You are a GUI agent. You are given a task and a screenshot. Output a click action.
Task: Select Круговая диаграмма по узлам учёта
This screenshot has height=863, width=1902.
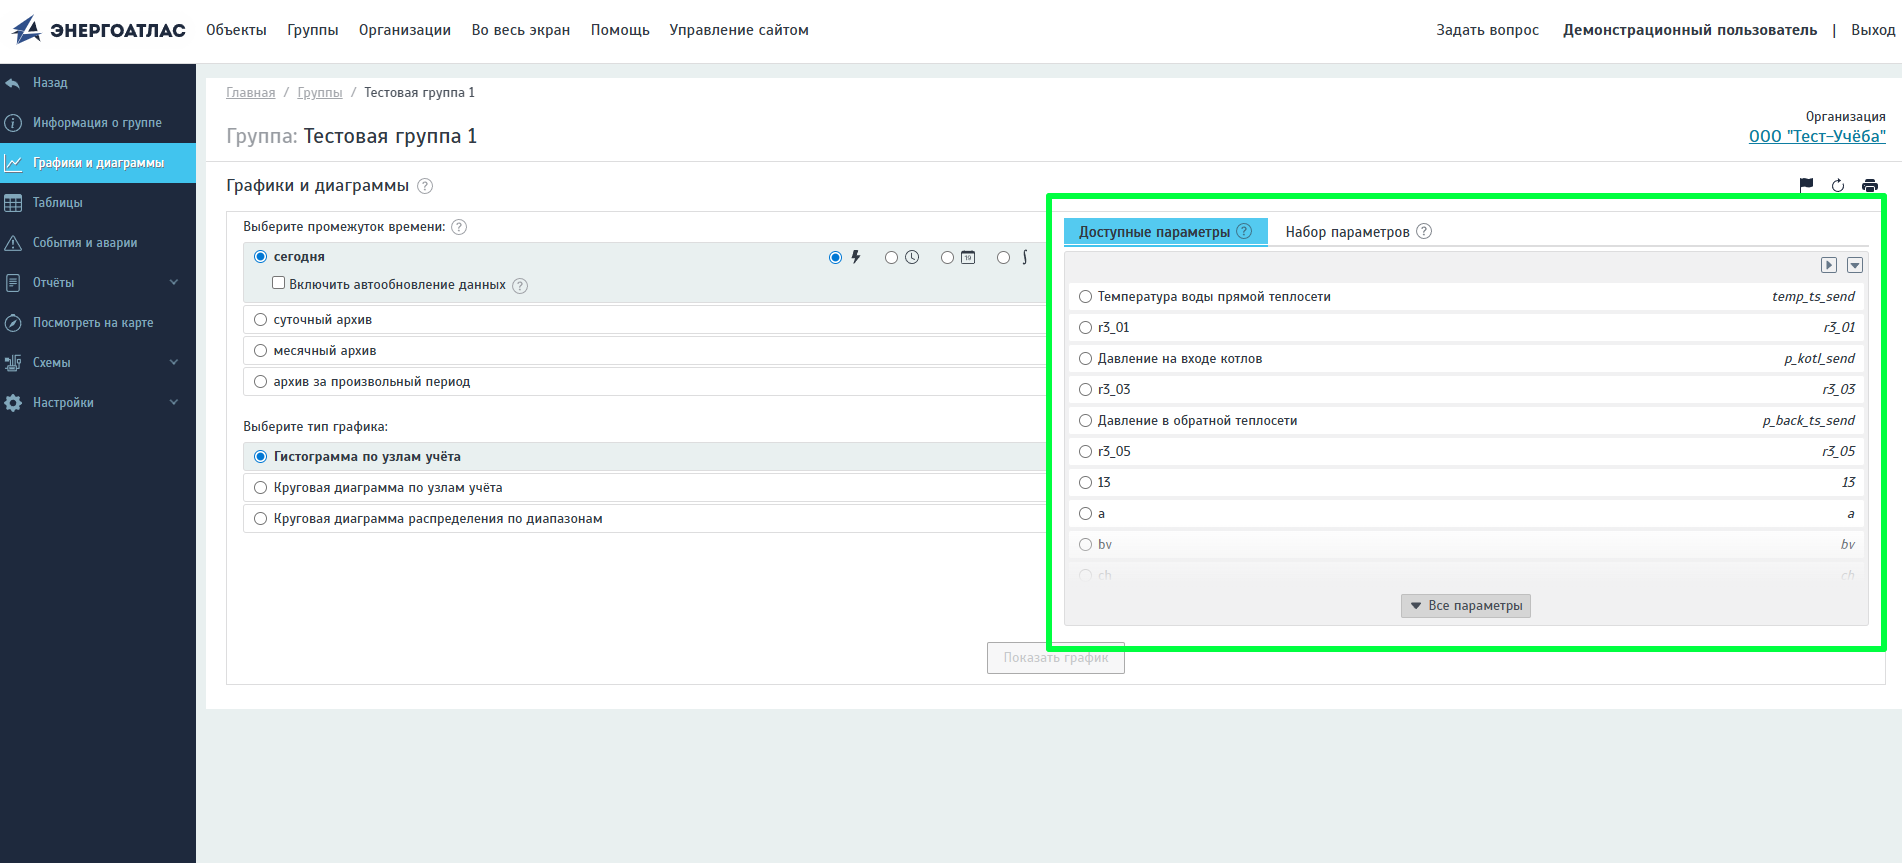261,488
